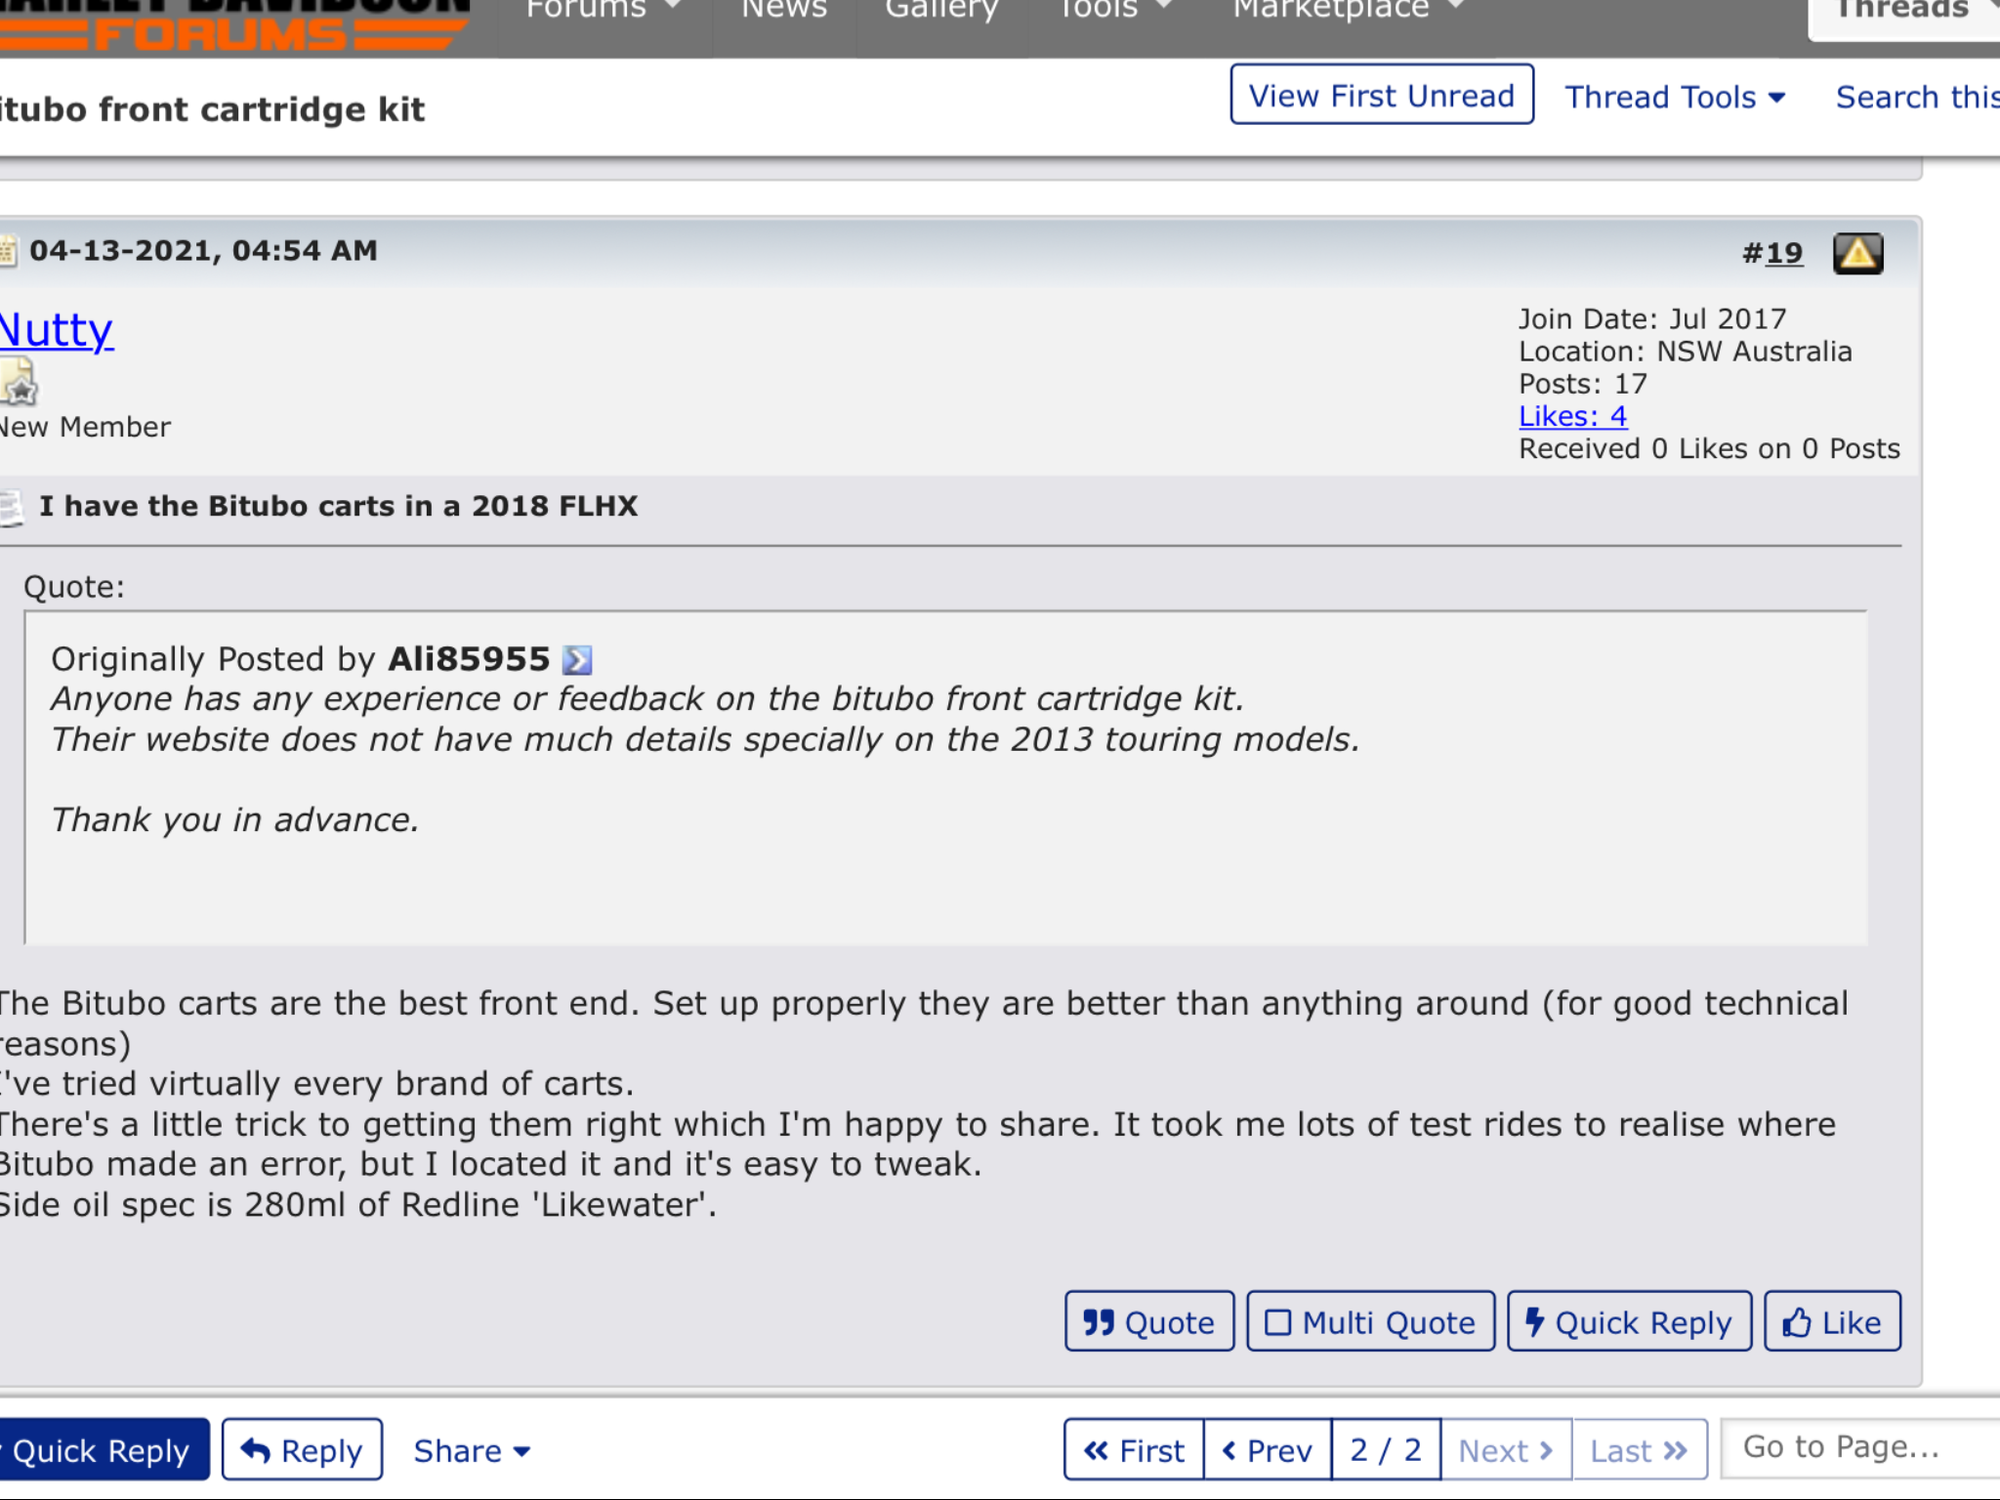Open the Gallery menu item
This screenshot has width=2000, height=1500.
[x=941, y=10]
